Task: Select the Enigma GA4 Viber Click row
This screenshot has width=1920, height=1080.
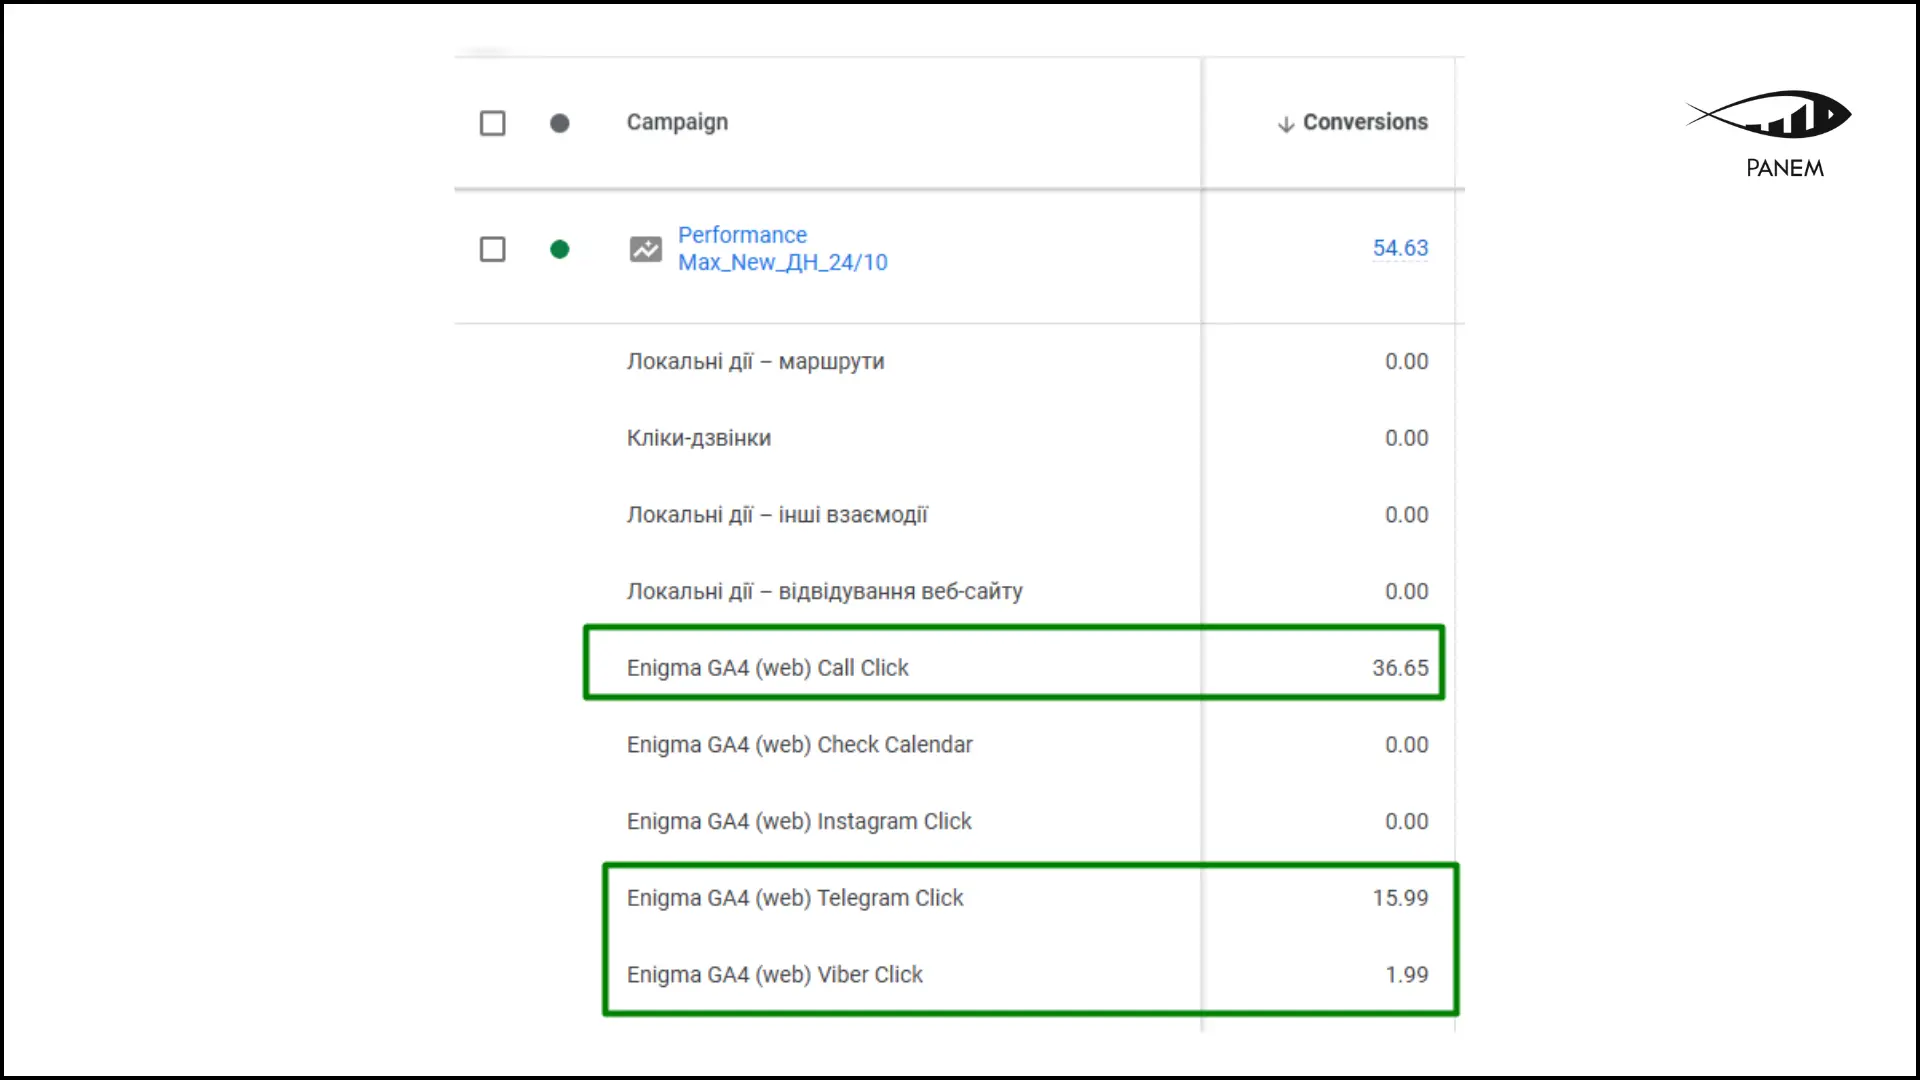Action: pyautogui.click(x=775, y=975)
